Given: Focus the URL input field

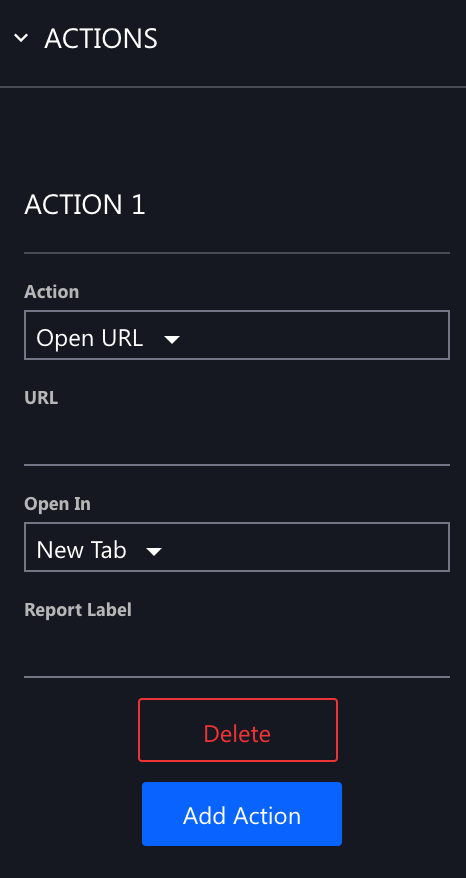Looking at the screenshot, I should coord(236,438).
